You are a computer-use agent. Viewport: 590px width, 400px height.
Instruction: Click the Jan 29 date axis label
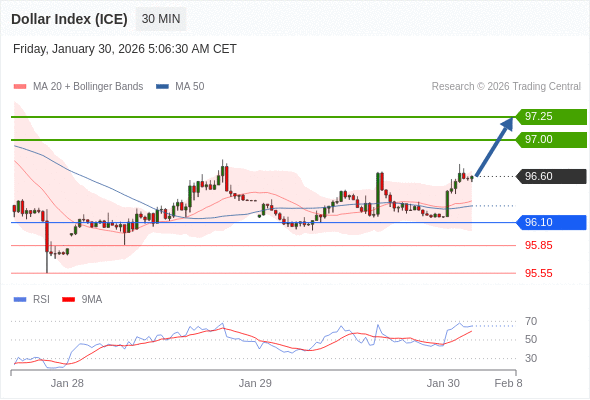pyautogui.click(x=255, y=383)
